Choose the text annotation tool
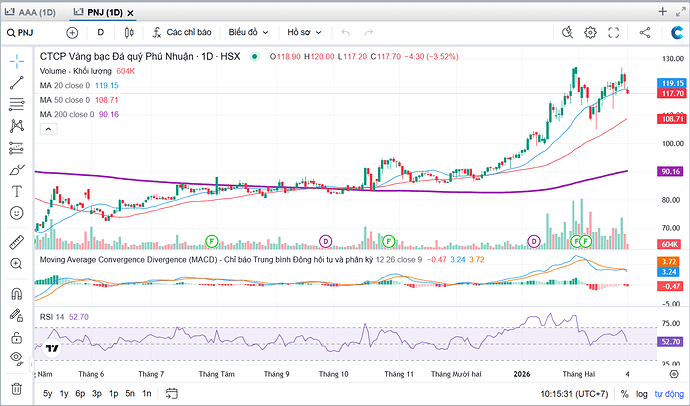690x406 pixels. (x=16, y=190)
